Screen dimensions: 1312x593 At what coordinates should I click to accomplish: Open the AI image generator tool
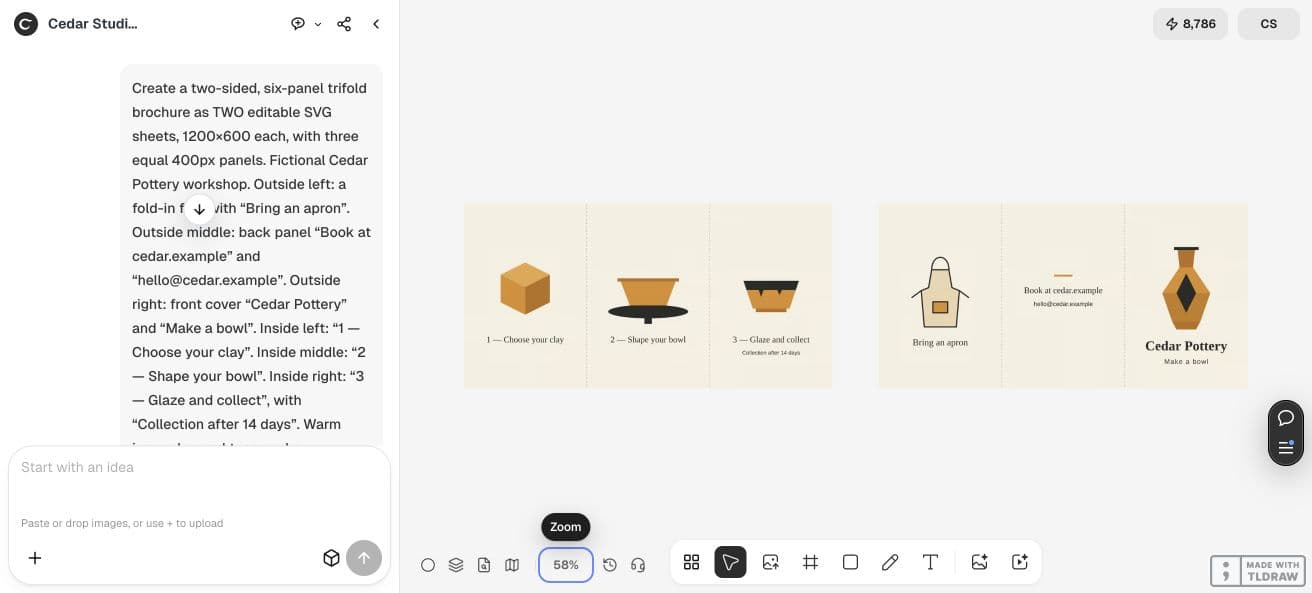pyautogui.click(x=979, y=562)
